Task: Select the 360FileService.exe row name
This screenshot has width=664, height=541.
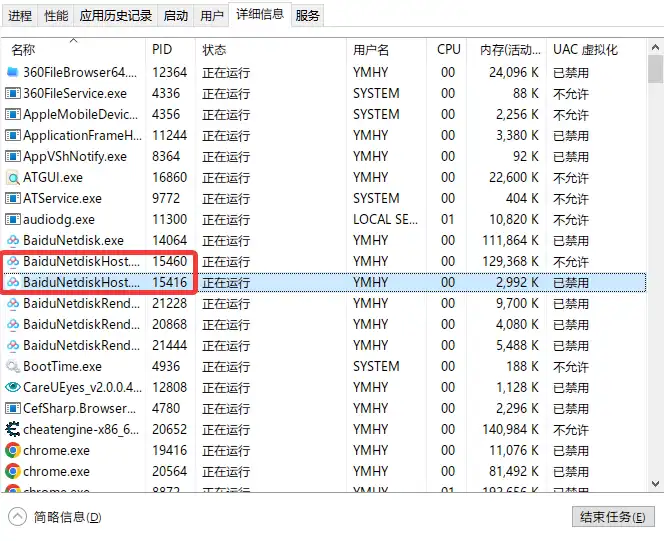Action: (75, 93)
